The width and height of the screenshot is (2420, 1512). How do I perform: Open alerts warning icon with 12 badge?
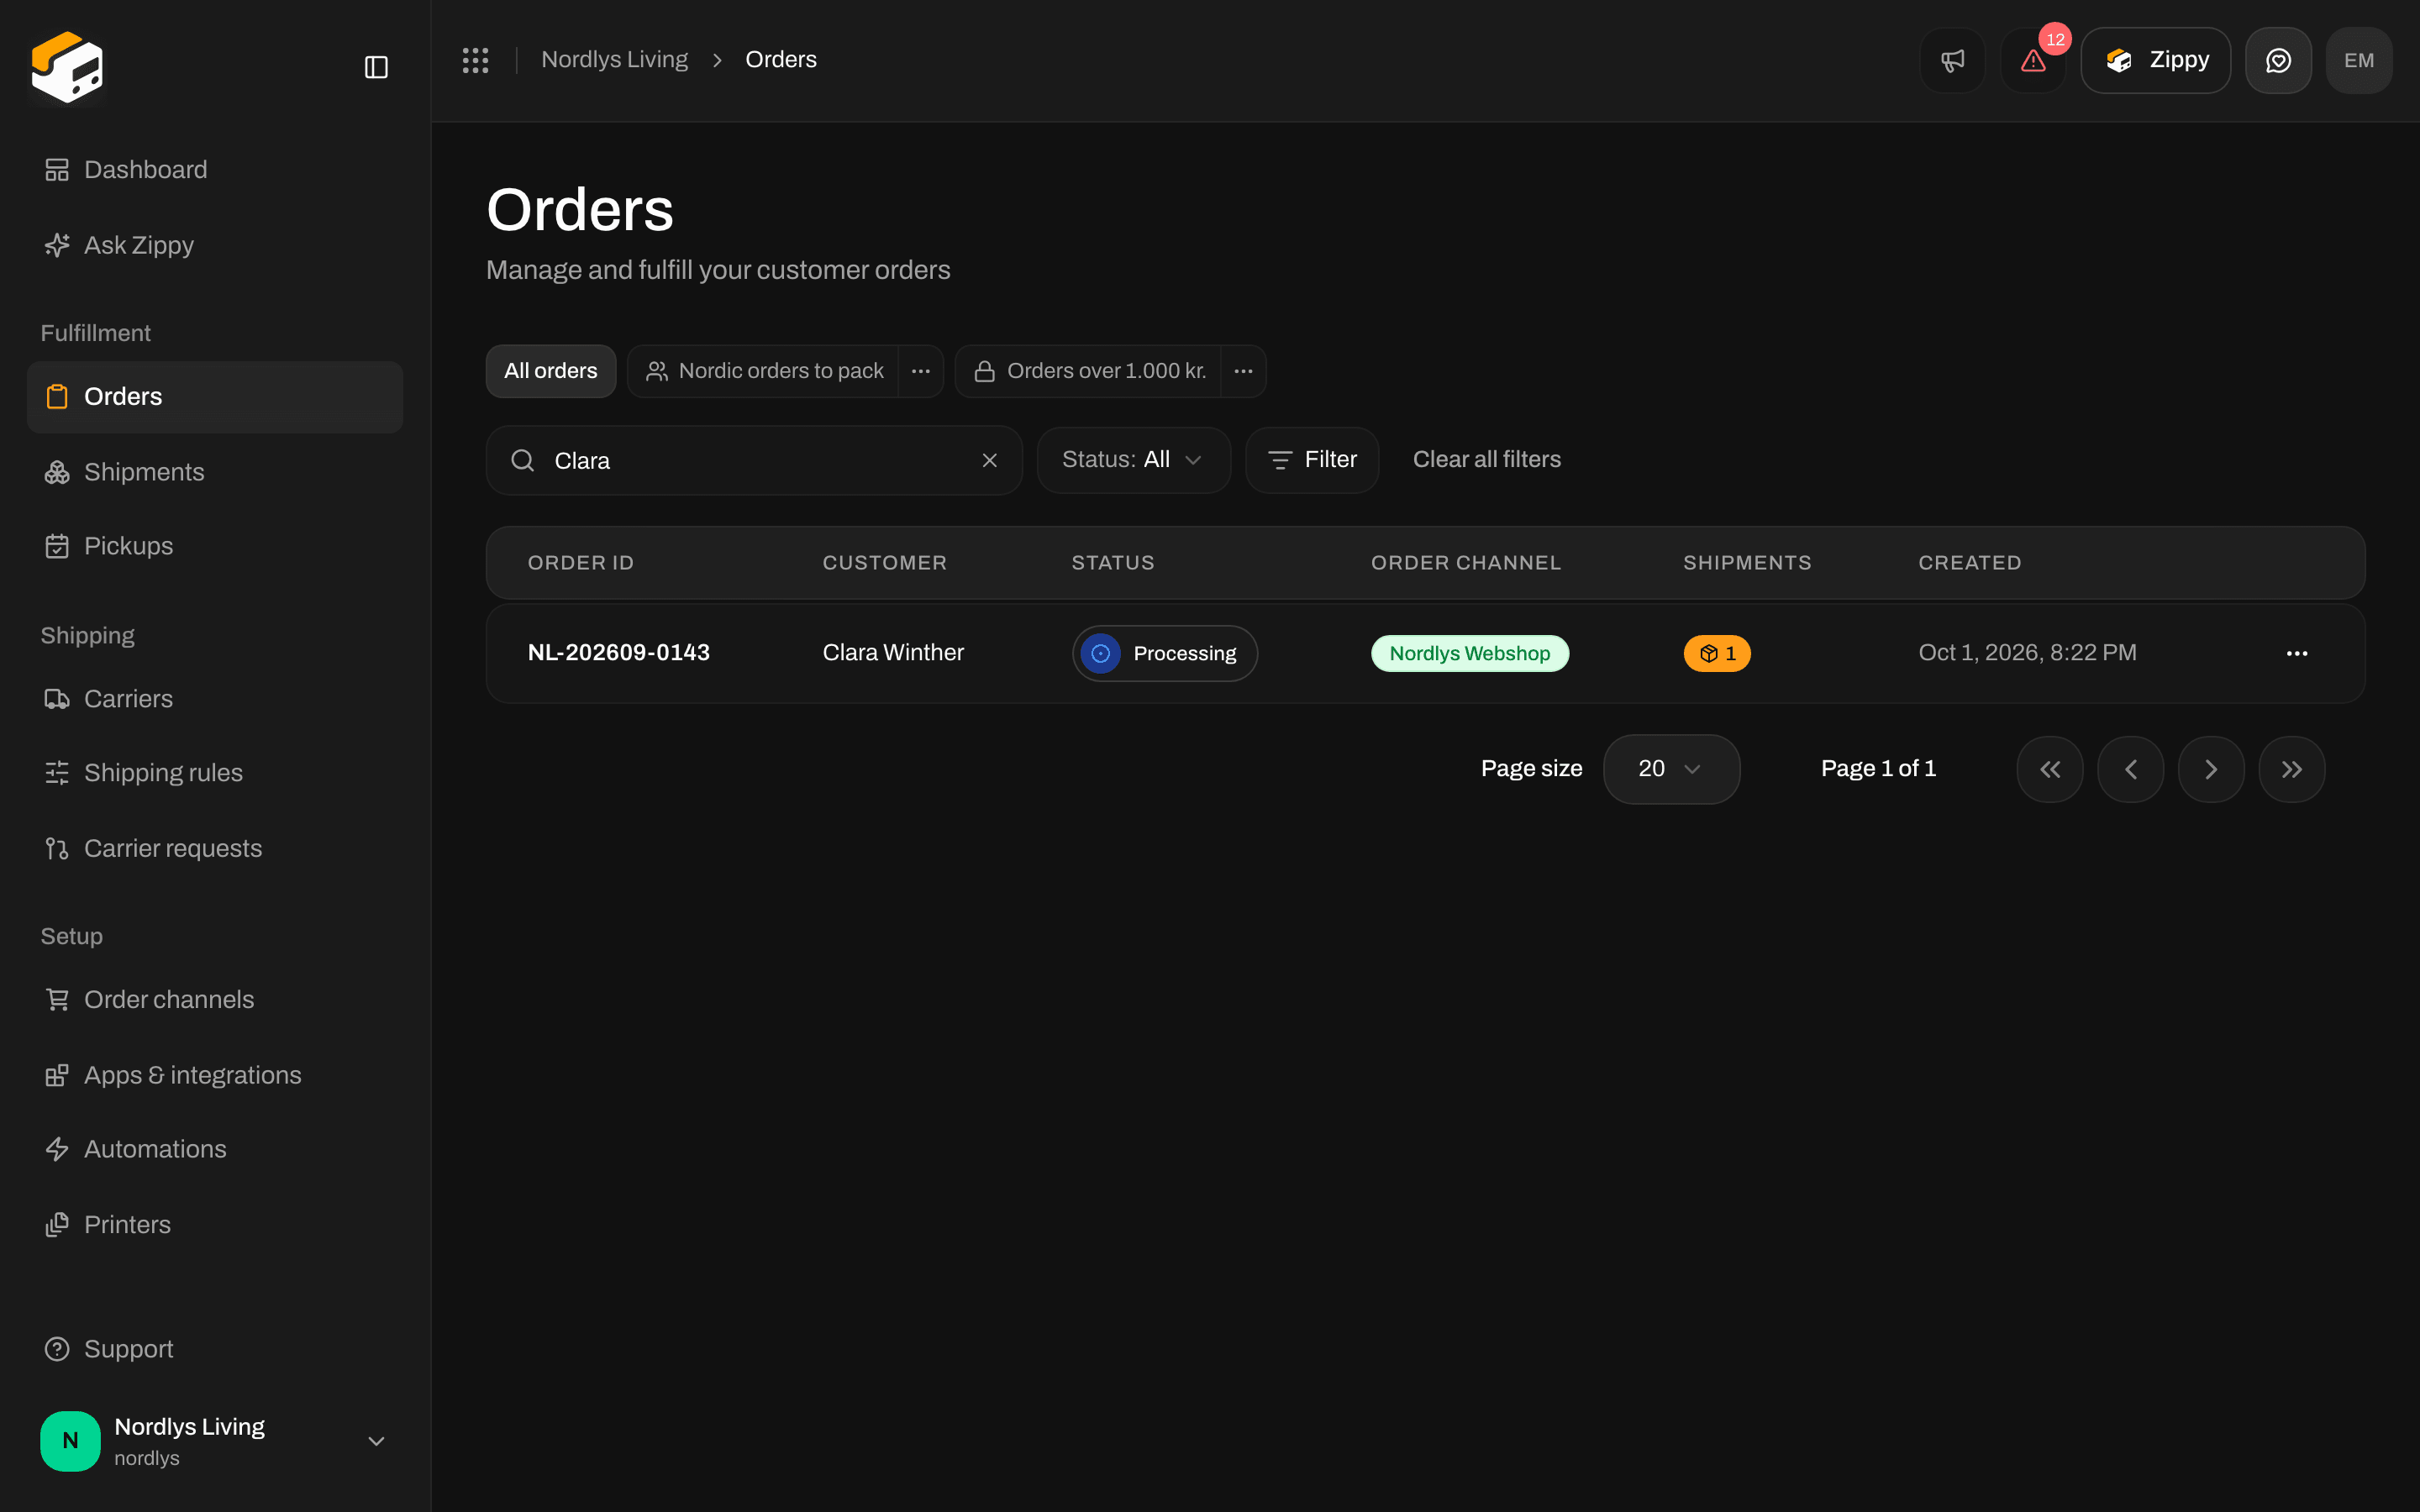[x=2033, y=60]
